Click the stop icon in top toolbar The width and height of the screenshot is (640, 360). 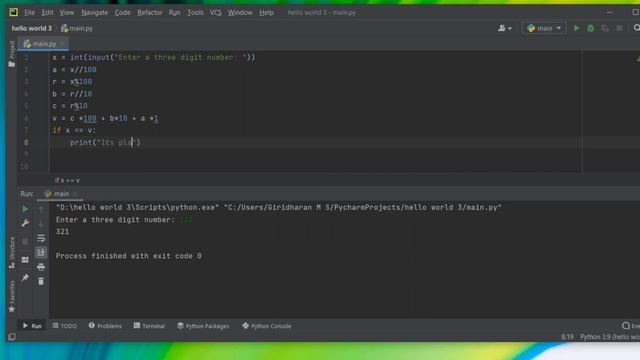619,28
